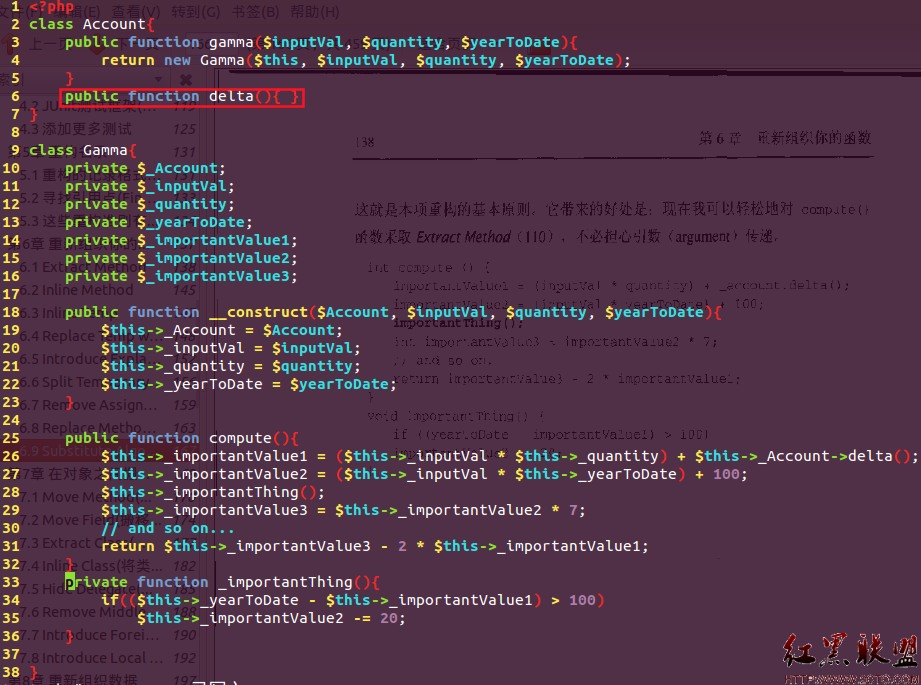
Task: Click the '// and so on...' comment
Action: 168,528
